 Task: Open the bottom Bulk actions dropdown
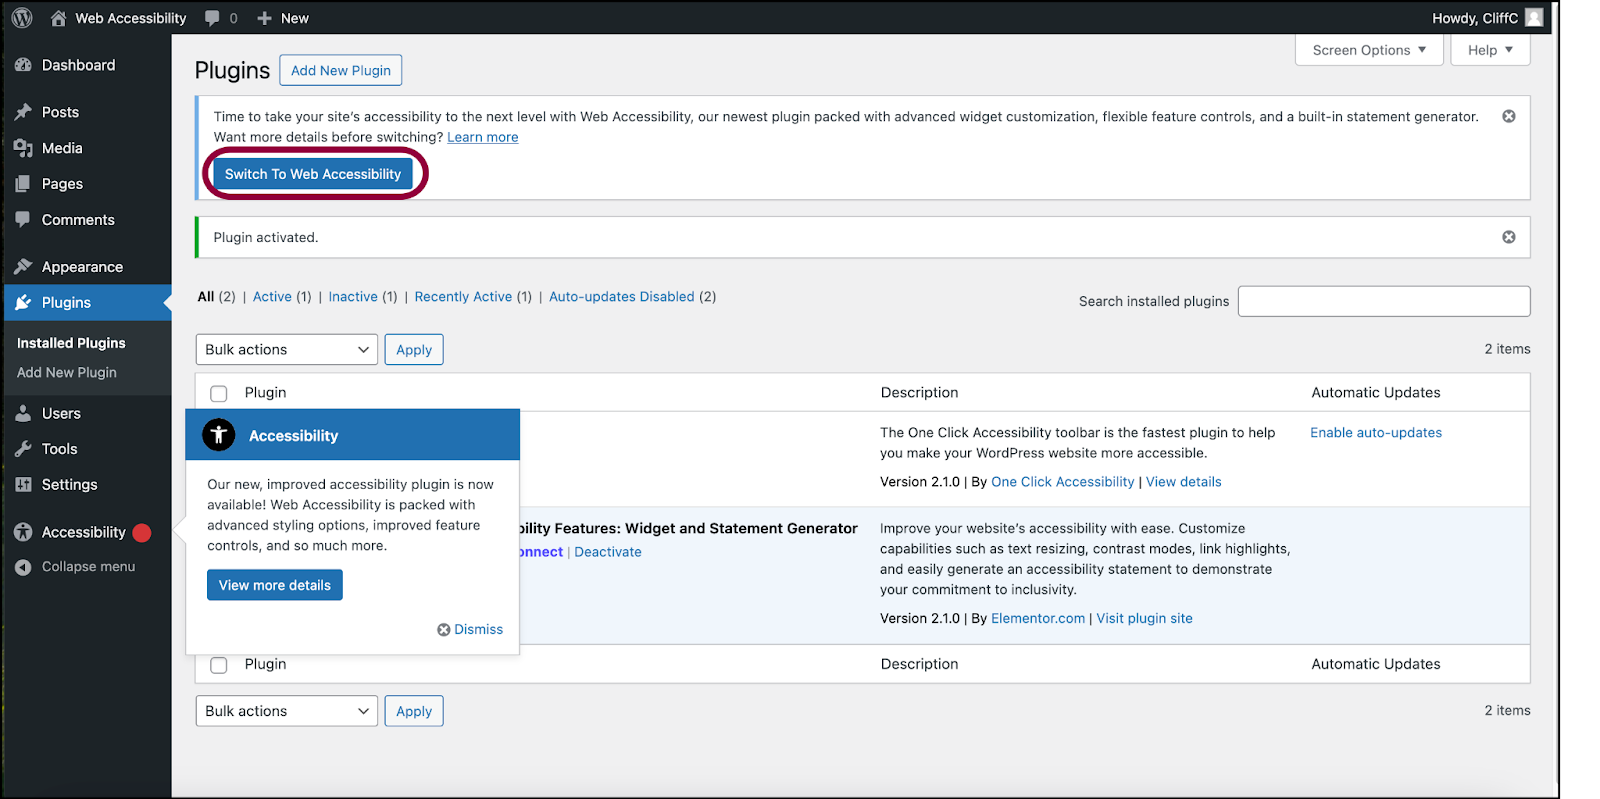[x=287, y=711]
